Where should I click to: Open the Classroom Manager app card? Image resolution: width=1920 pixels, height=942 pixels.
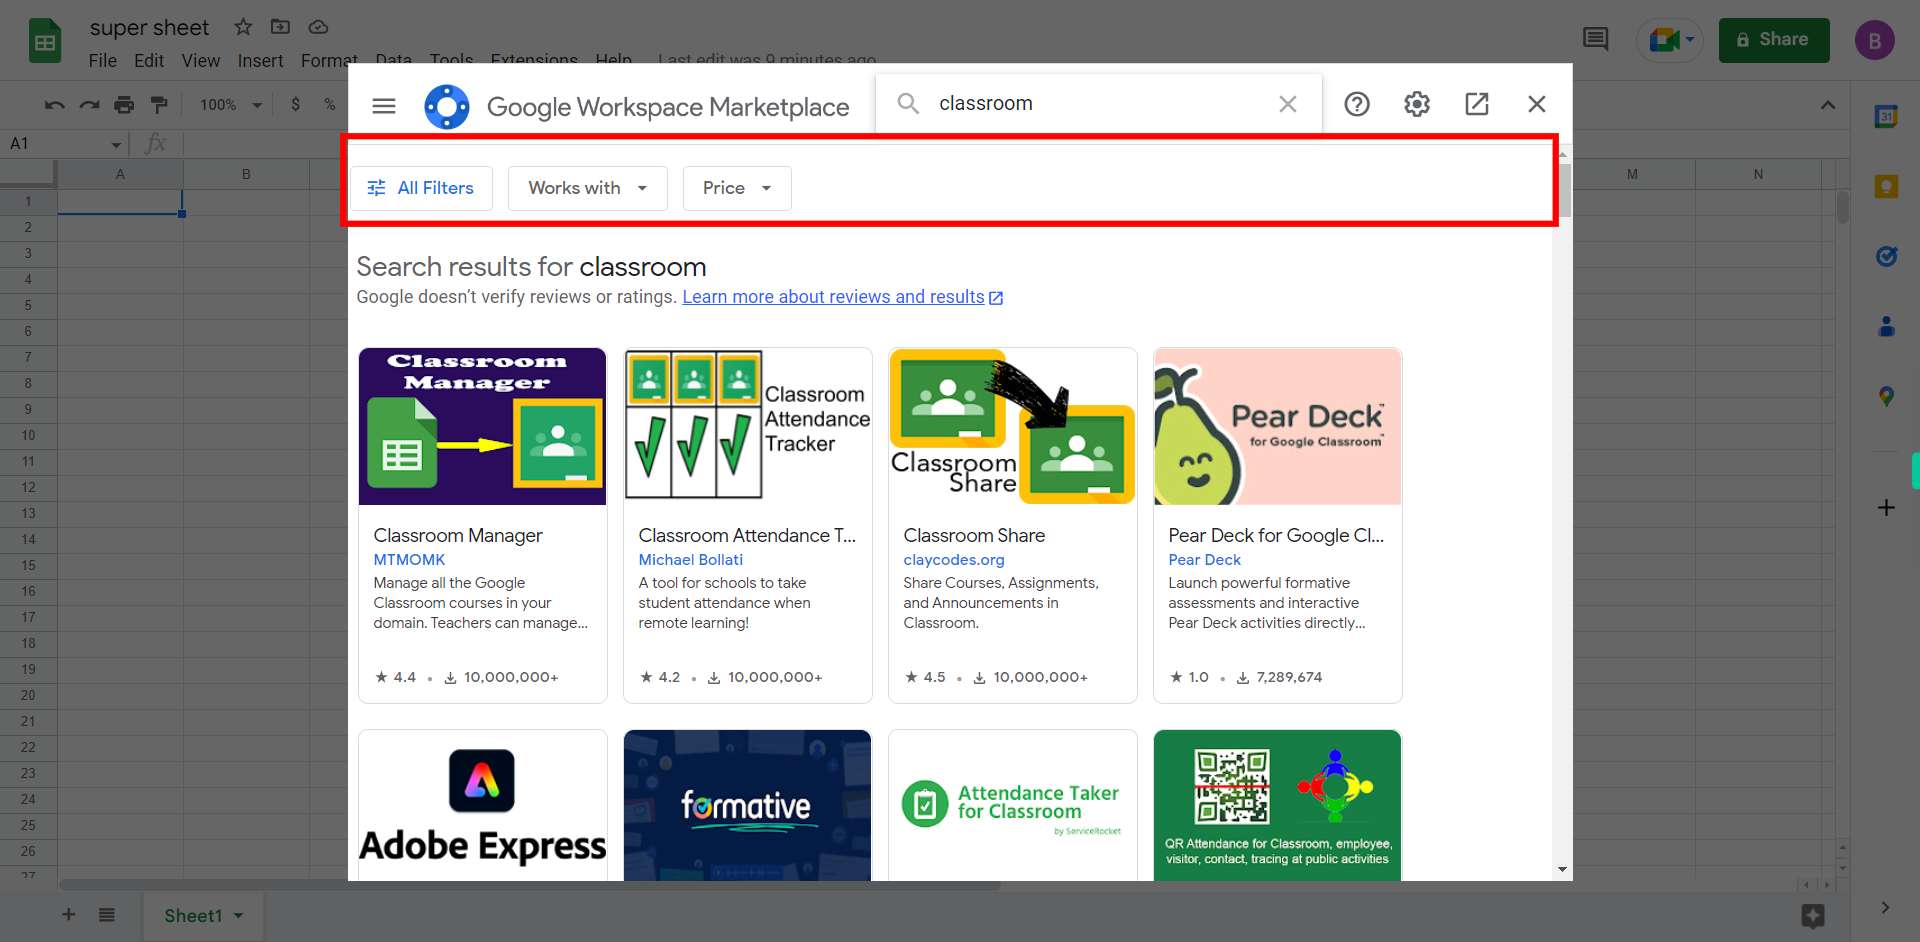pyautogui.click(x=483, y=525)
